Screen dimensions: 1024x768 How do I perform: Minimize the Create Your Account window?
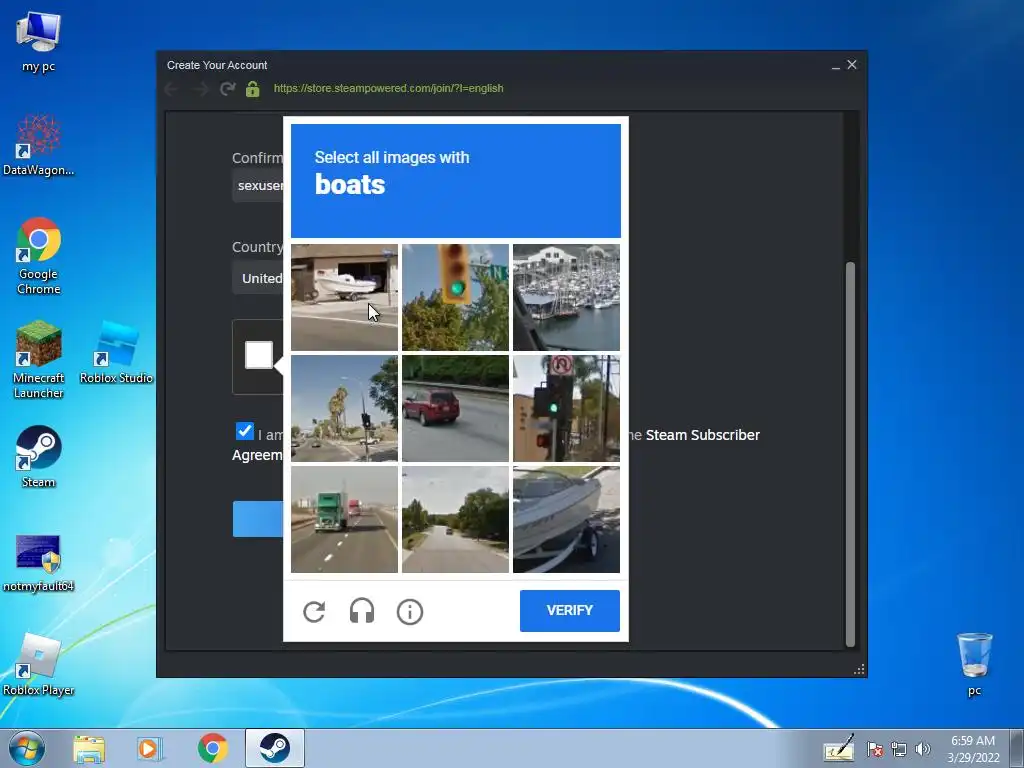click(x=836, y=65)
